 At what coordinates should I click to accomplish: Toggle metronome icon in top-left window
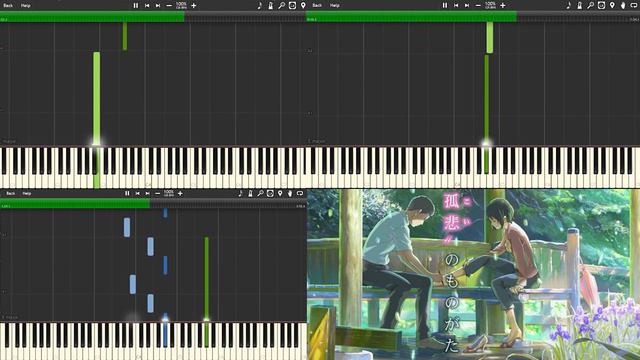(271, 5)
